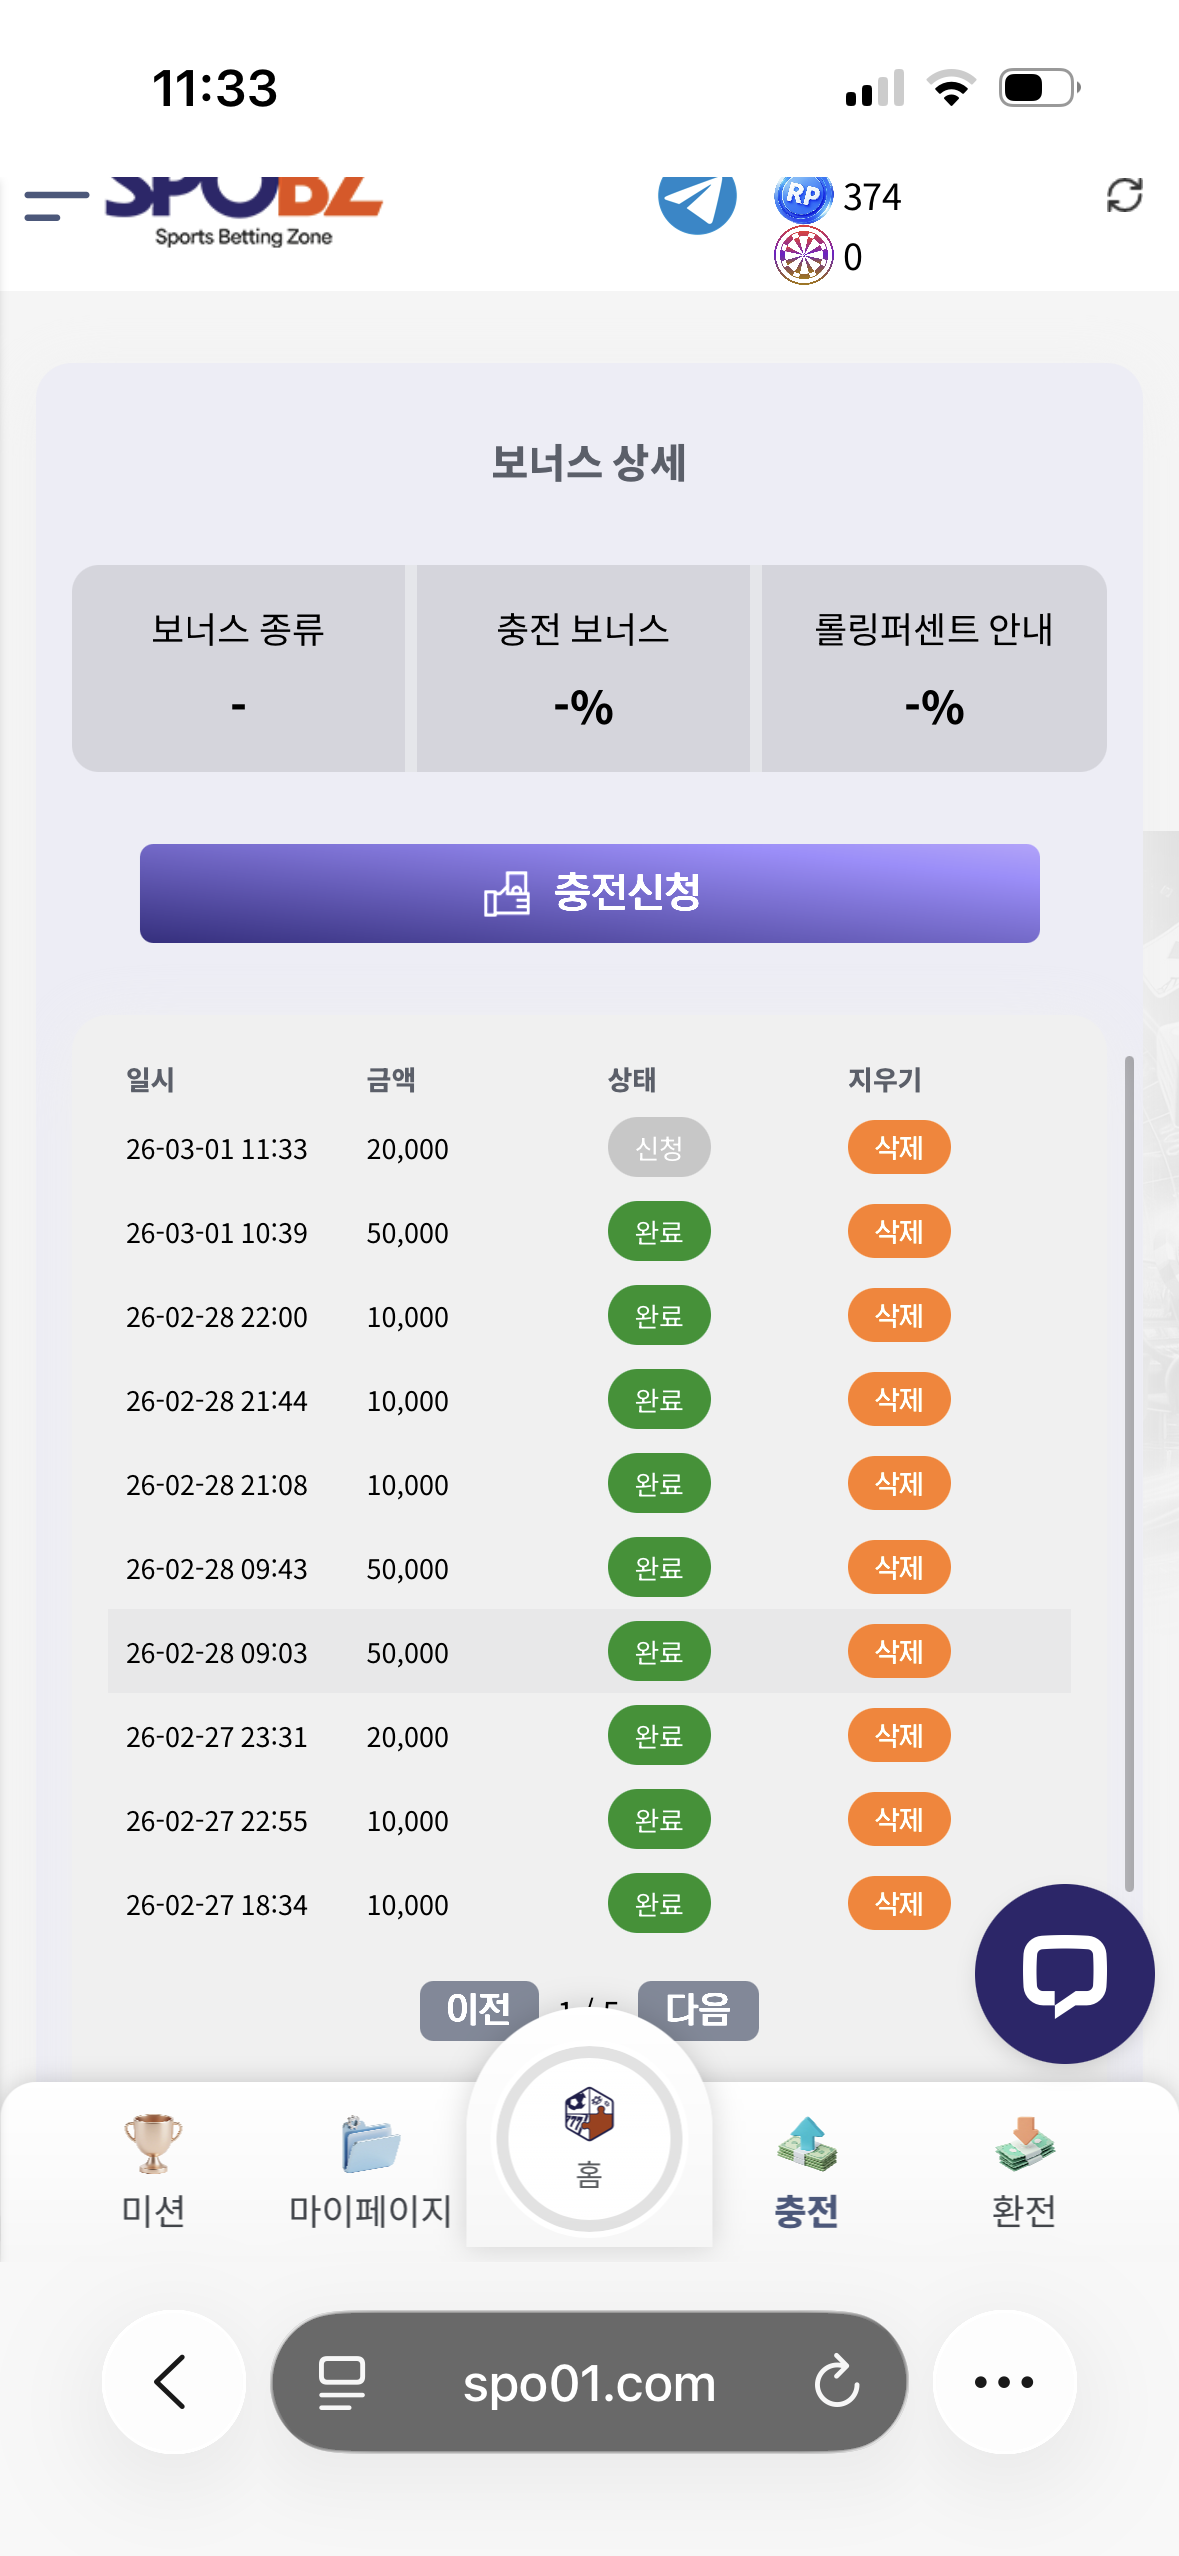Go to Home in the bottom navigation
1179x2556 pixels.
[x=589, y=2140]
